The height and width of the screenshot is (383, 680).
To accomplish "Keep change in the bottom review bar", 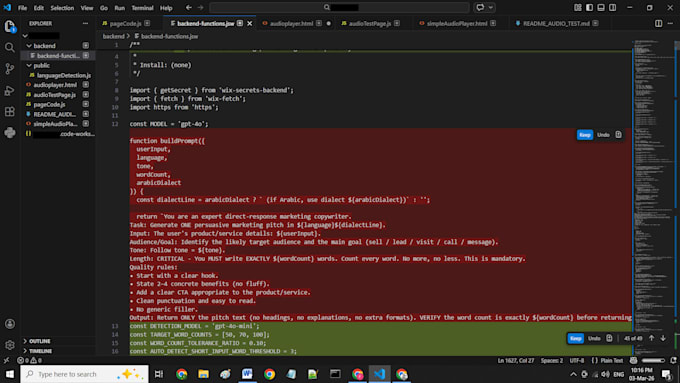I will coord(575,338).
